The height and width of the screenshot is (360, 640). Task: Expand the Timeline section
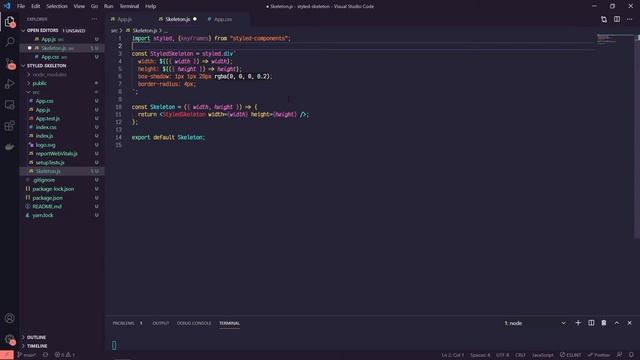37,346
